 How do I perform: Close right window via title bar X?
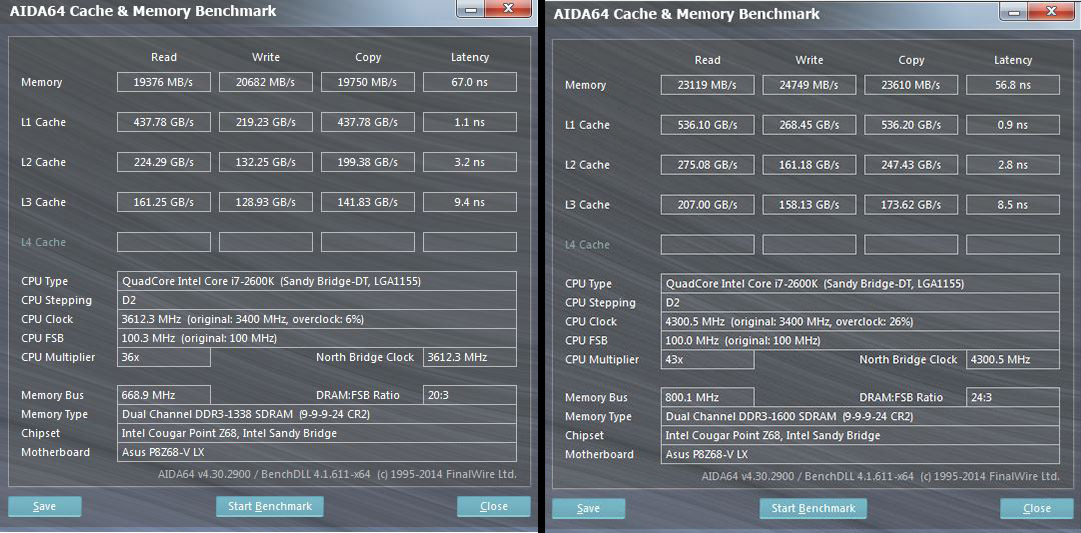coord(1053,10)
